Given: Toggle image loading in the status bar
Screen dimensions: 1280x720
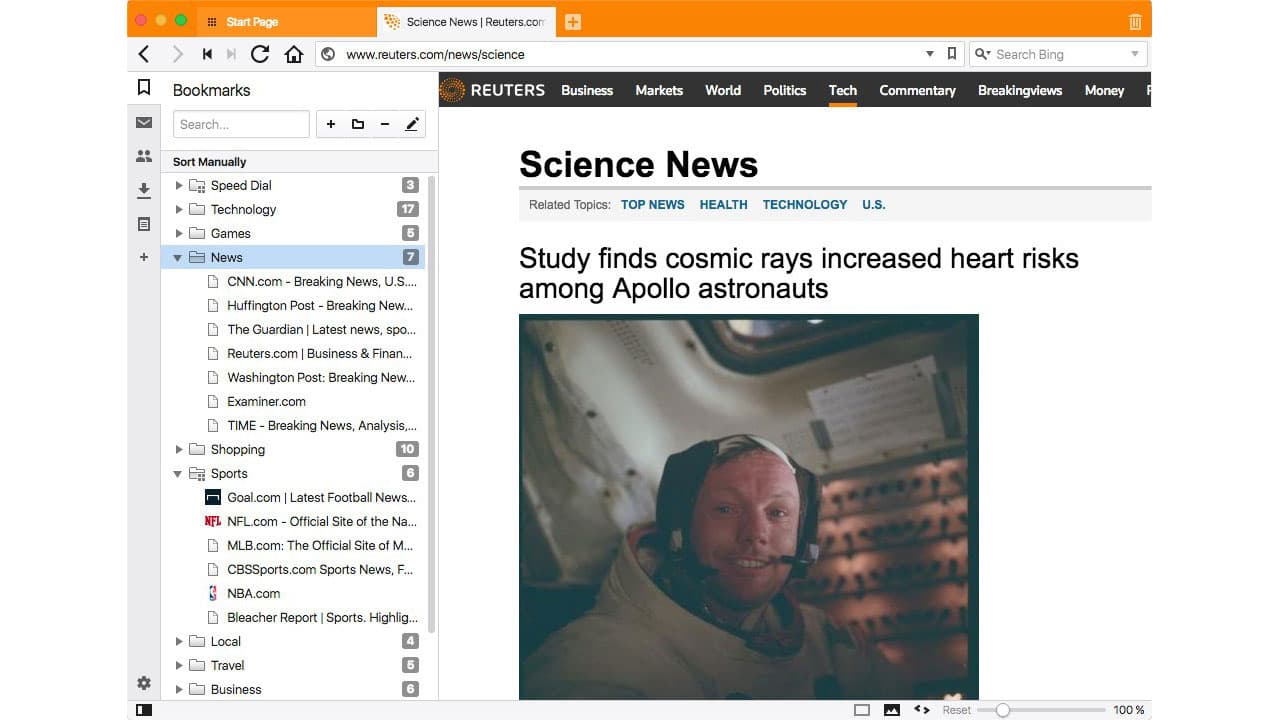Looking at the screenshot, I should (x=891, y=709).
